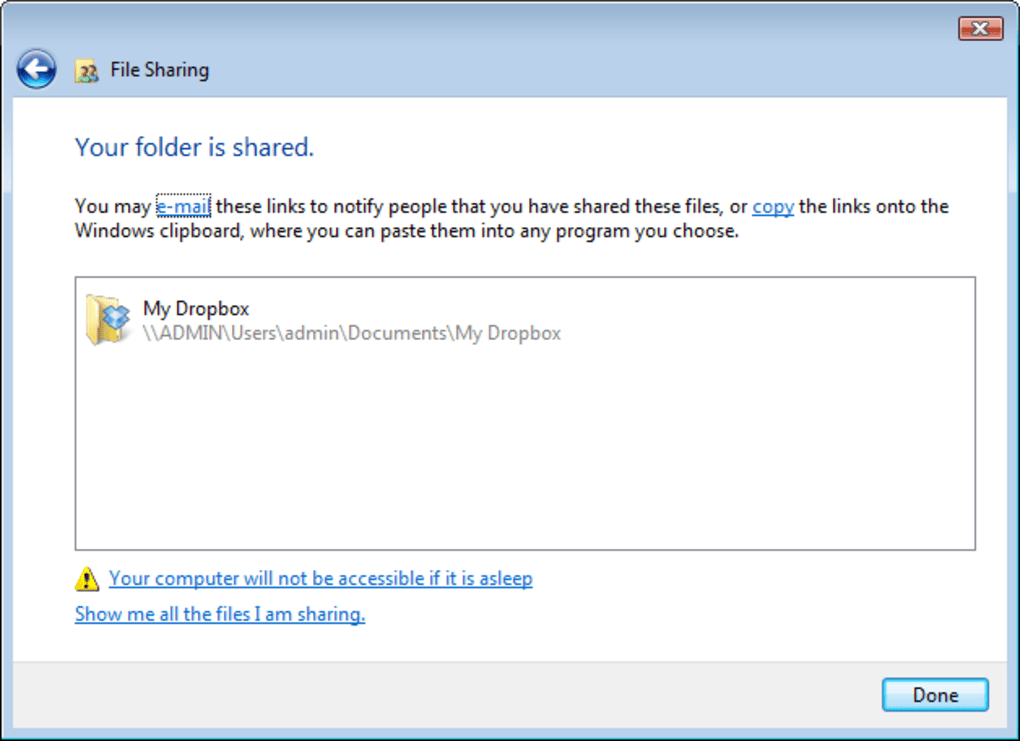The image size is (1020, 741).
Task: Click empty space in shared items list
Action: pos(525,449)
